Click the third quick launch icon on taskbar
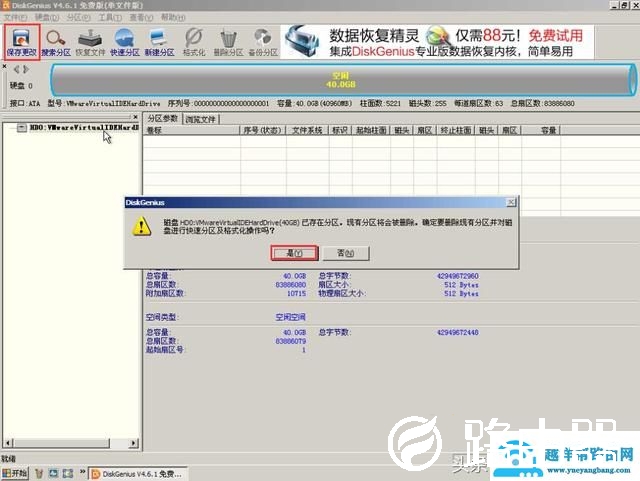 tap(67, 473)
